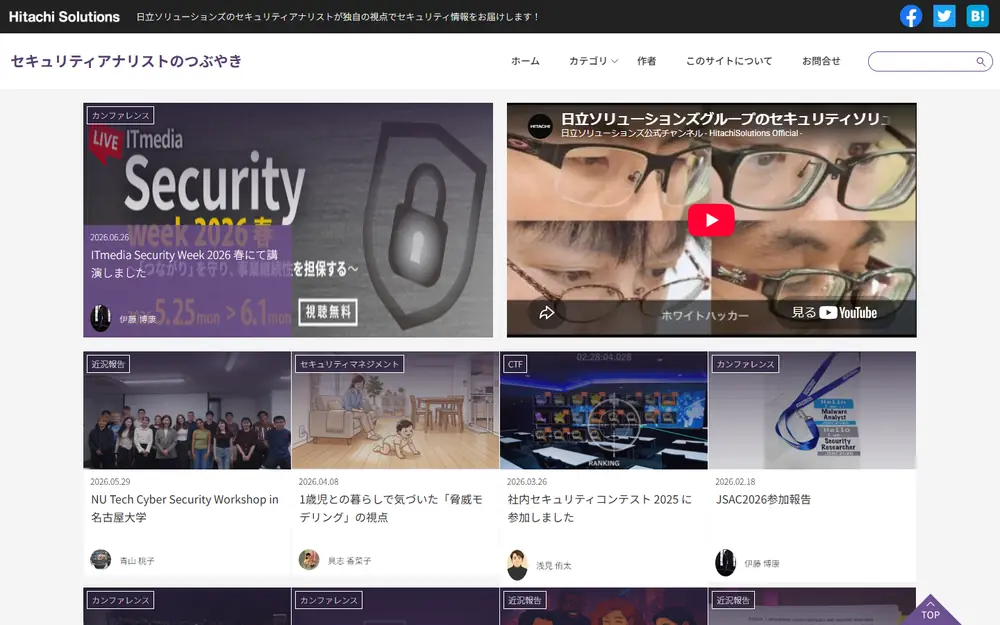
Task: Click the CTF ranking room thumbnail
Action: 603,410
